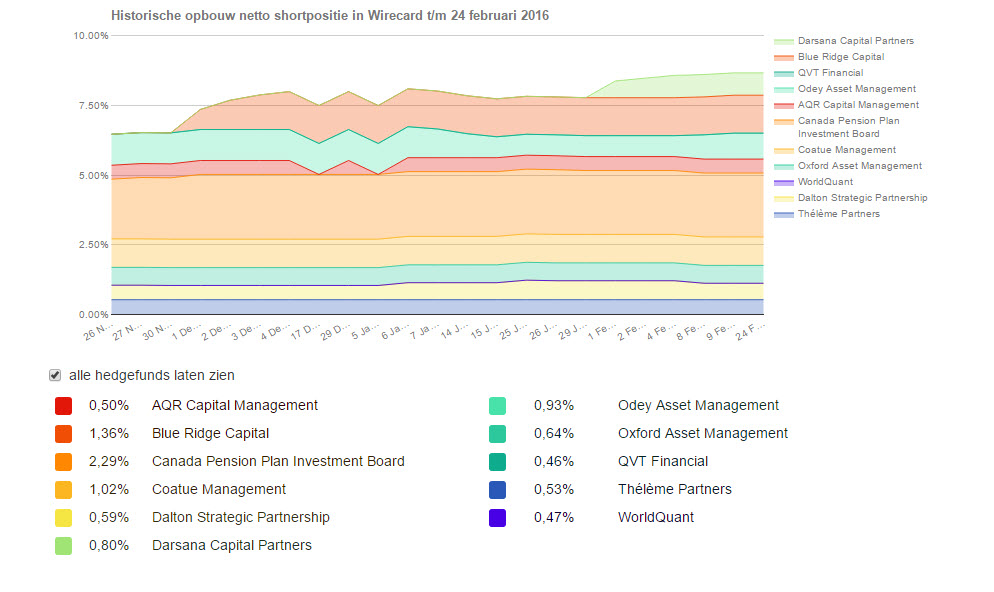The image size is (994, 592).
Task: Click the Canada Pension Plan Investment Board swatch
Action: [62, 461]
